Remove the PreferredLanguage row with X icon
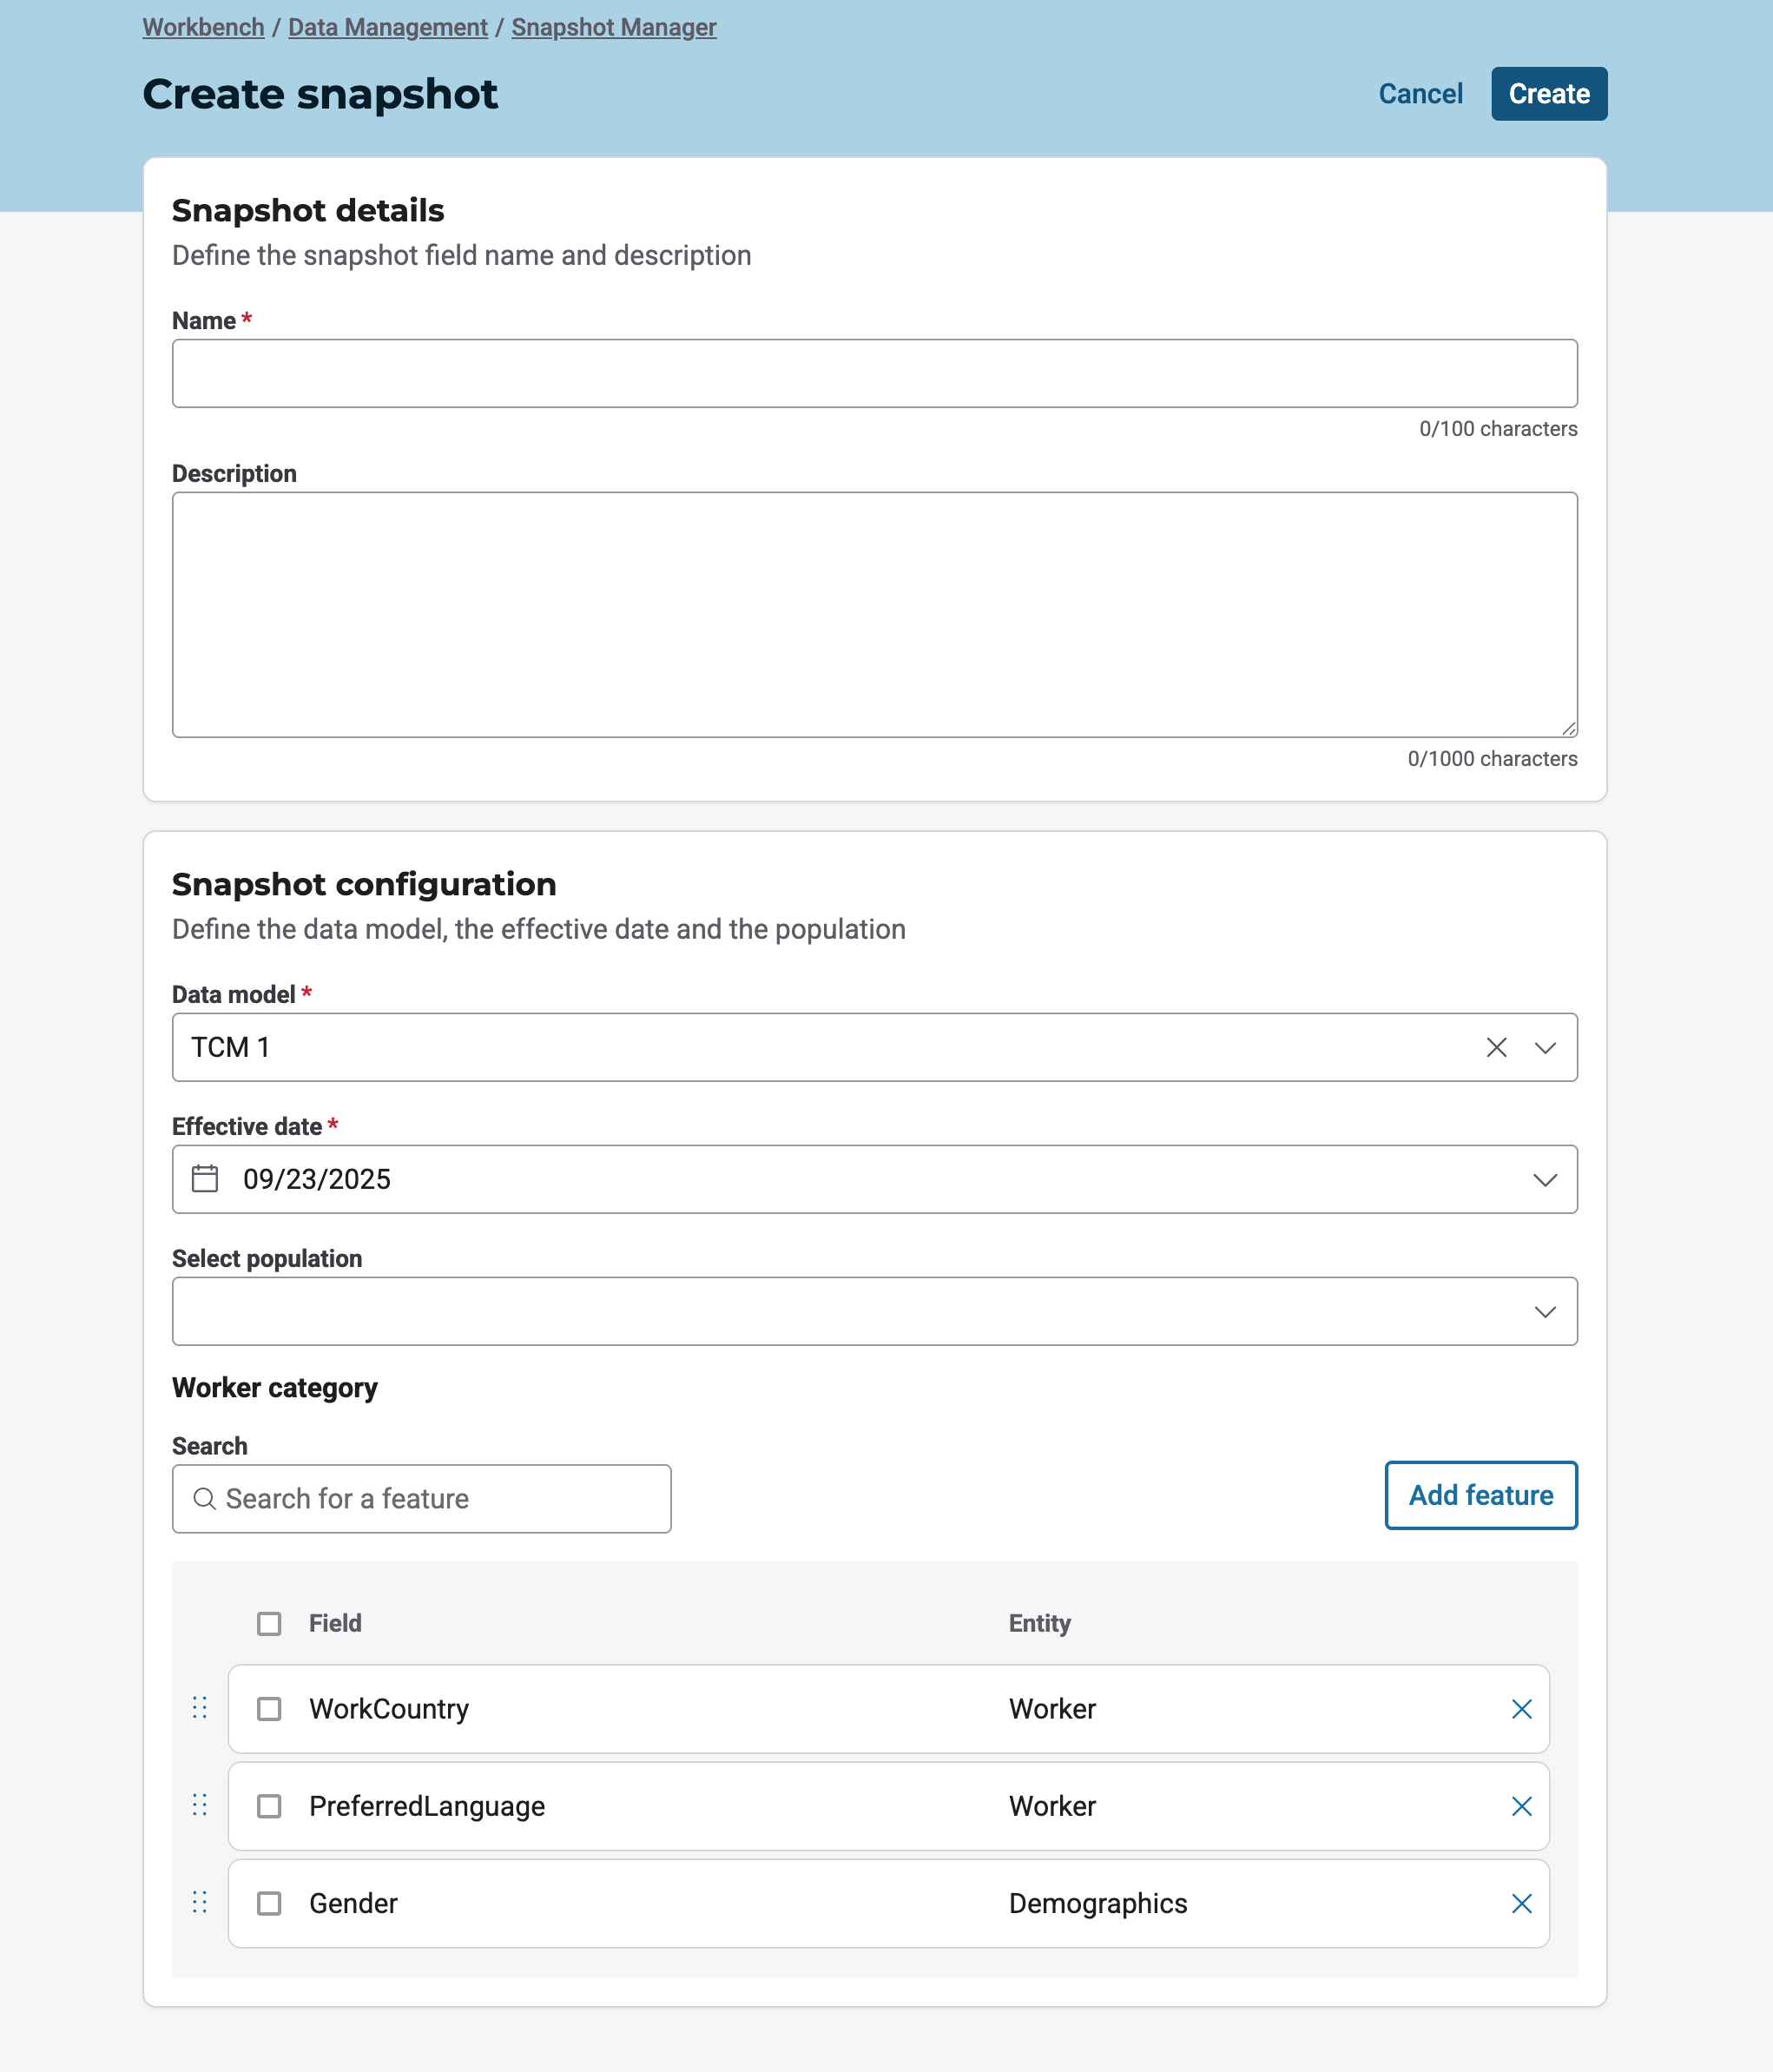 pos(1521,1806)
